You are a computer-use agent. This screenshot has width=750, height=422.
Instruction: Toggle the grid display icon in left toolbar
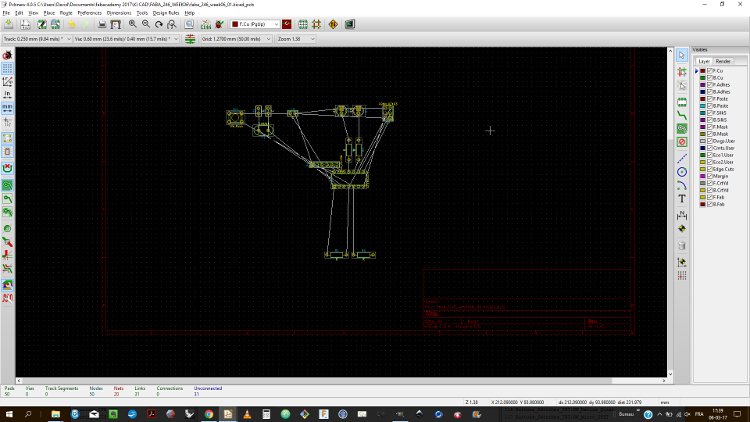pyautogui.click(x=8, y=68)
